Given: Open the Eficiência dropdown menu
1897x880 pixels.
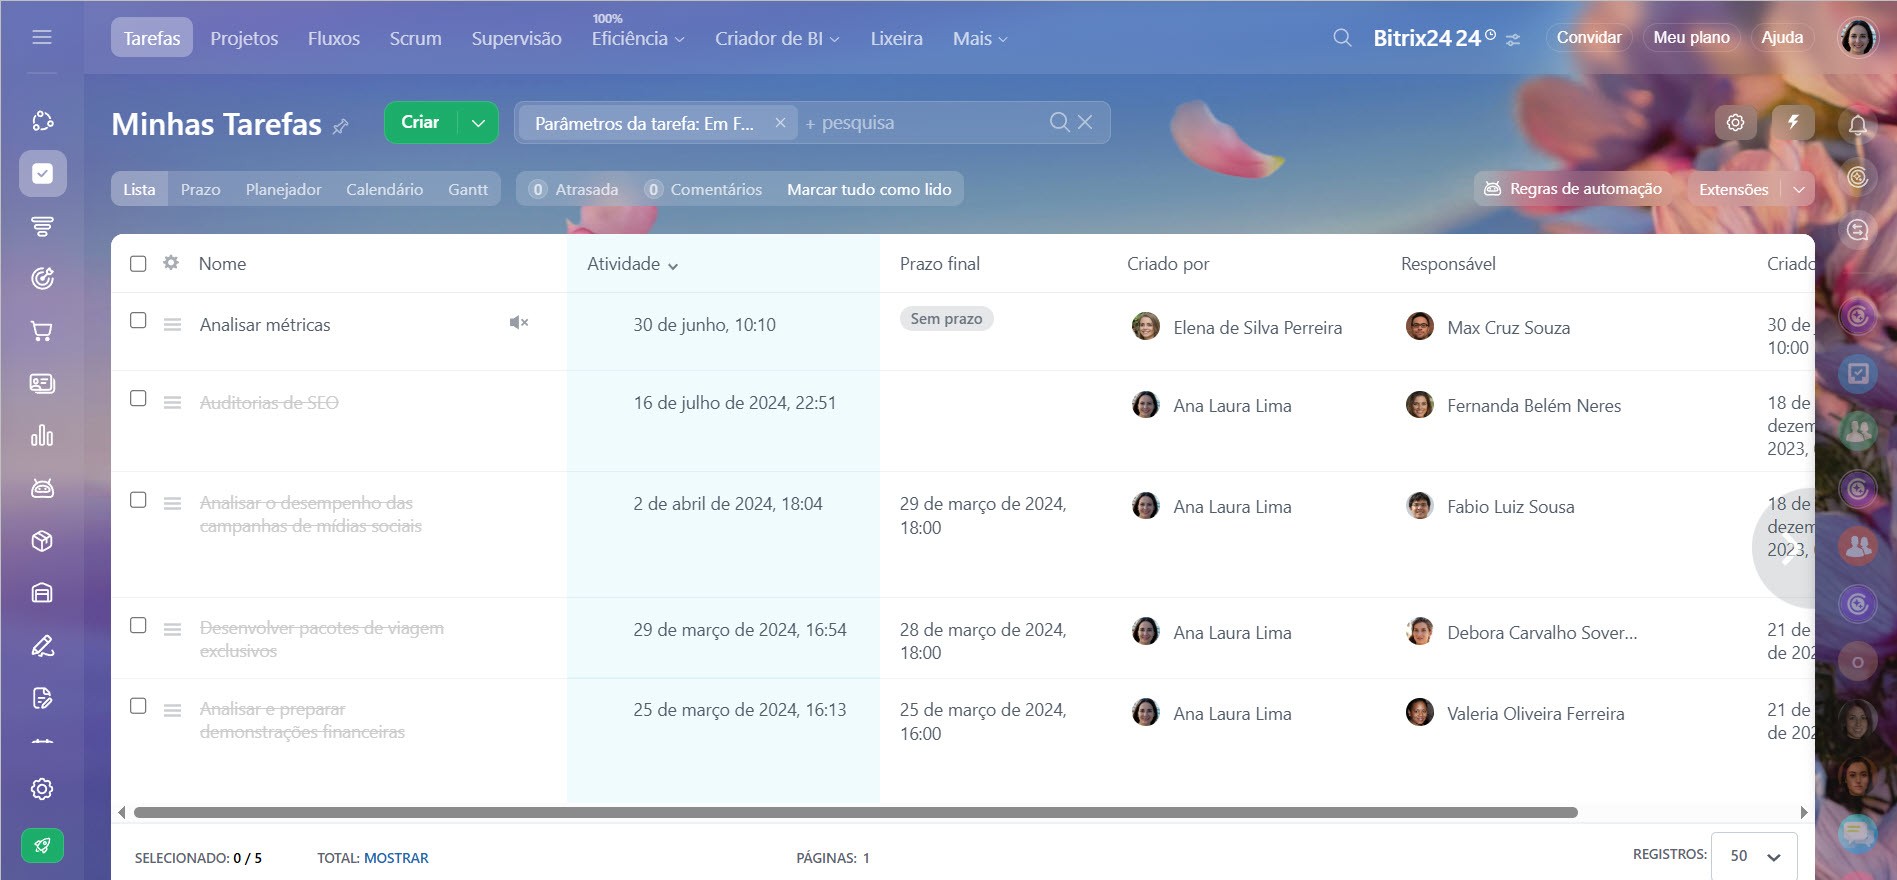Looking at the screenshot, I should coord(638,38).
